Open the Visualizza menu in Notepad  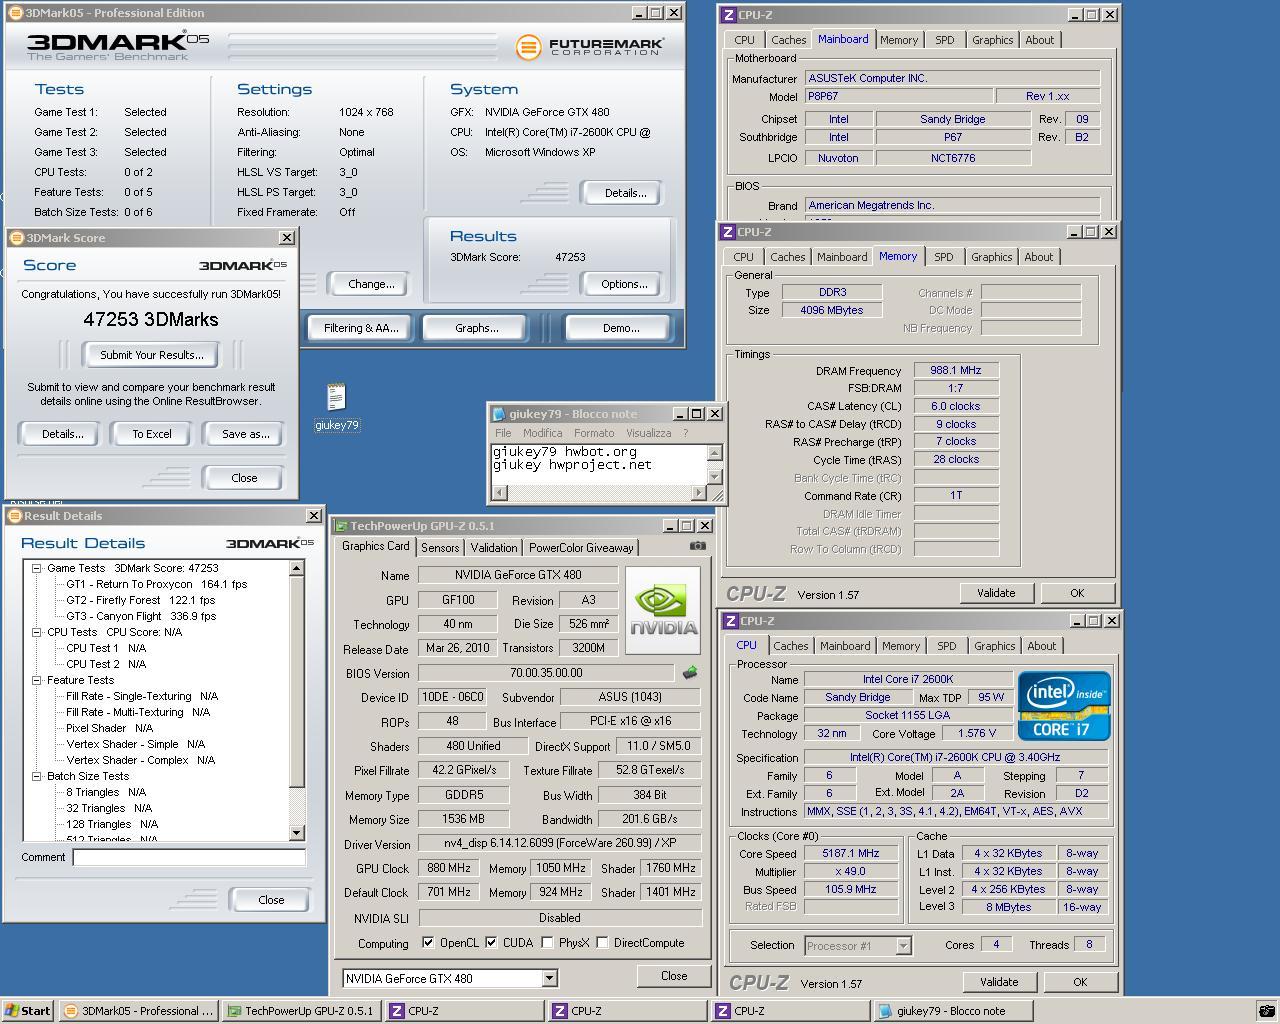[648, 433]
